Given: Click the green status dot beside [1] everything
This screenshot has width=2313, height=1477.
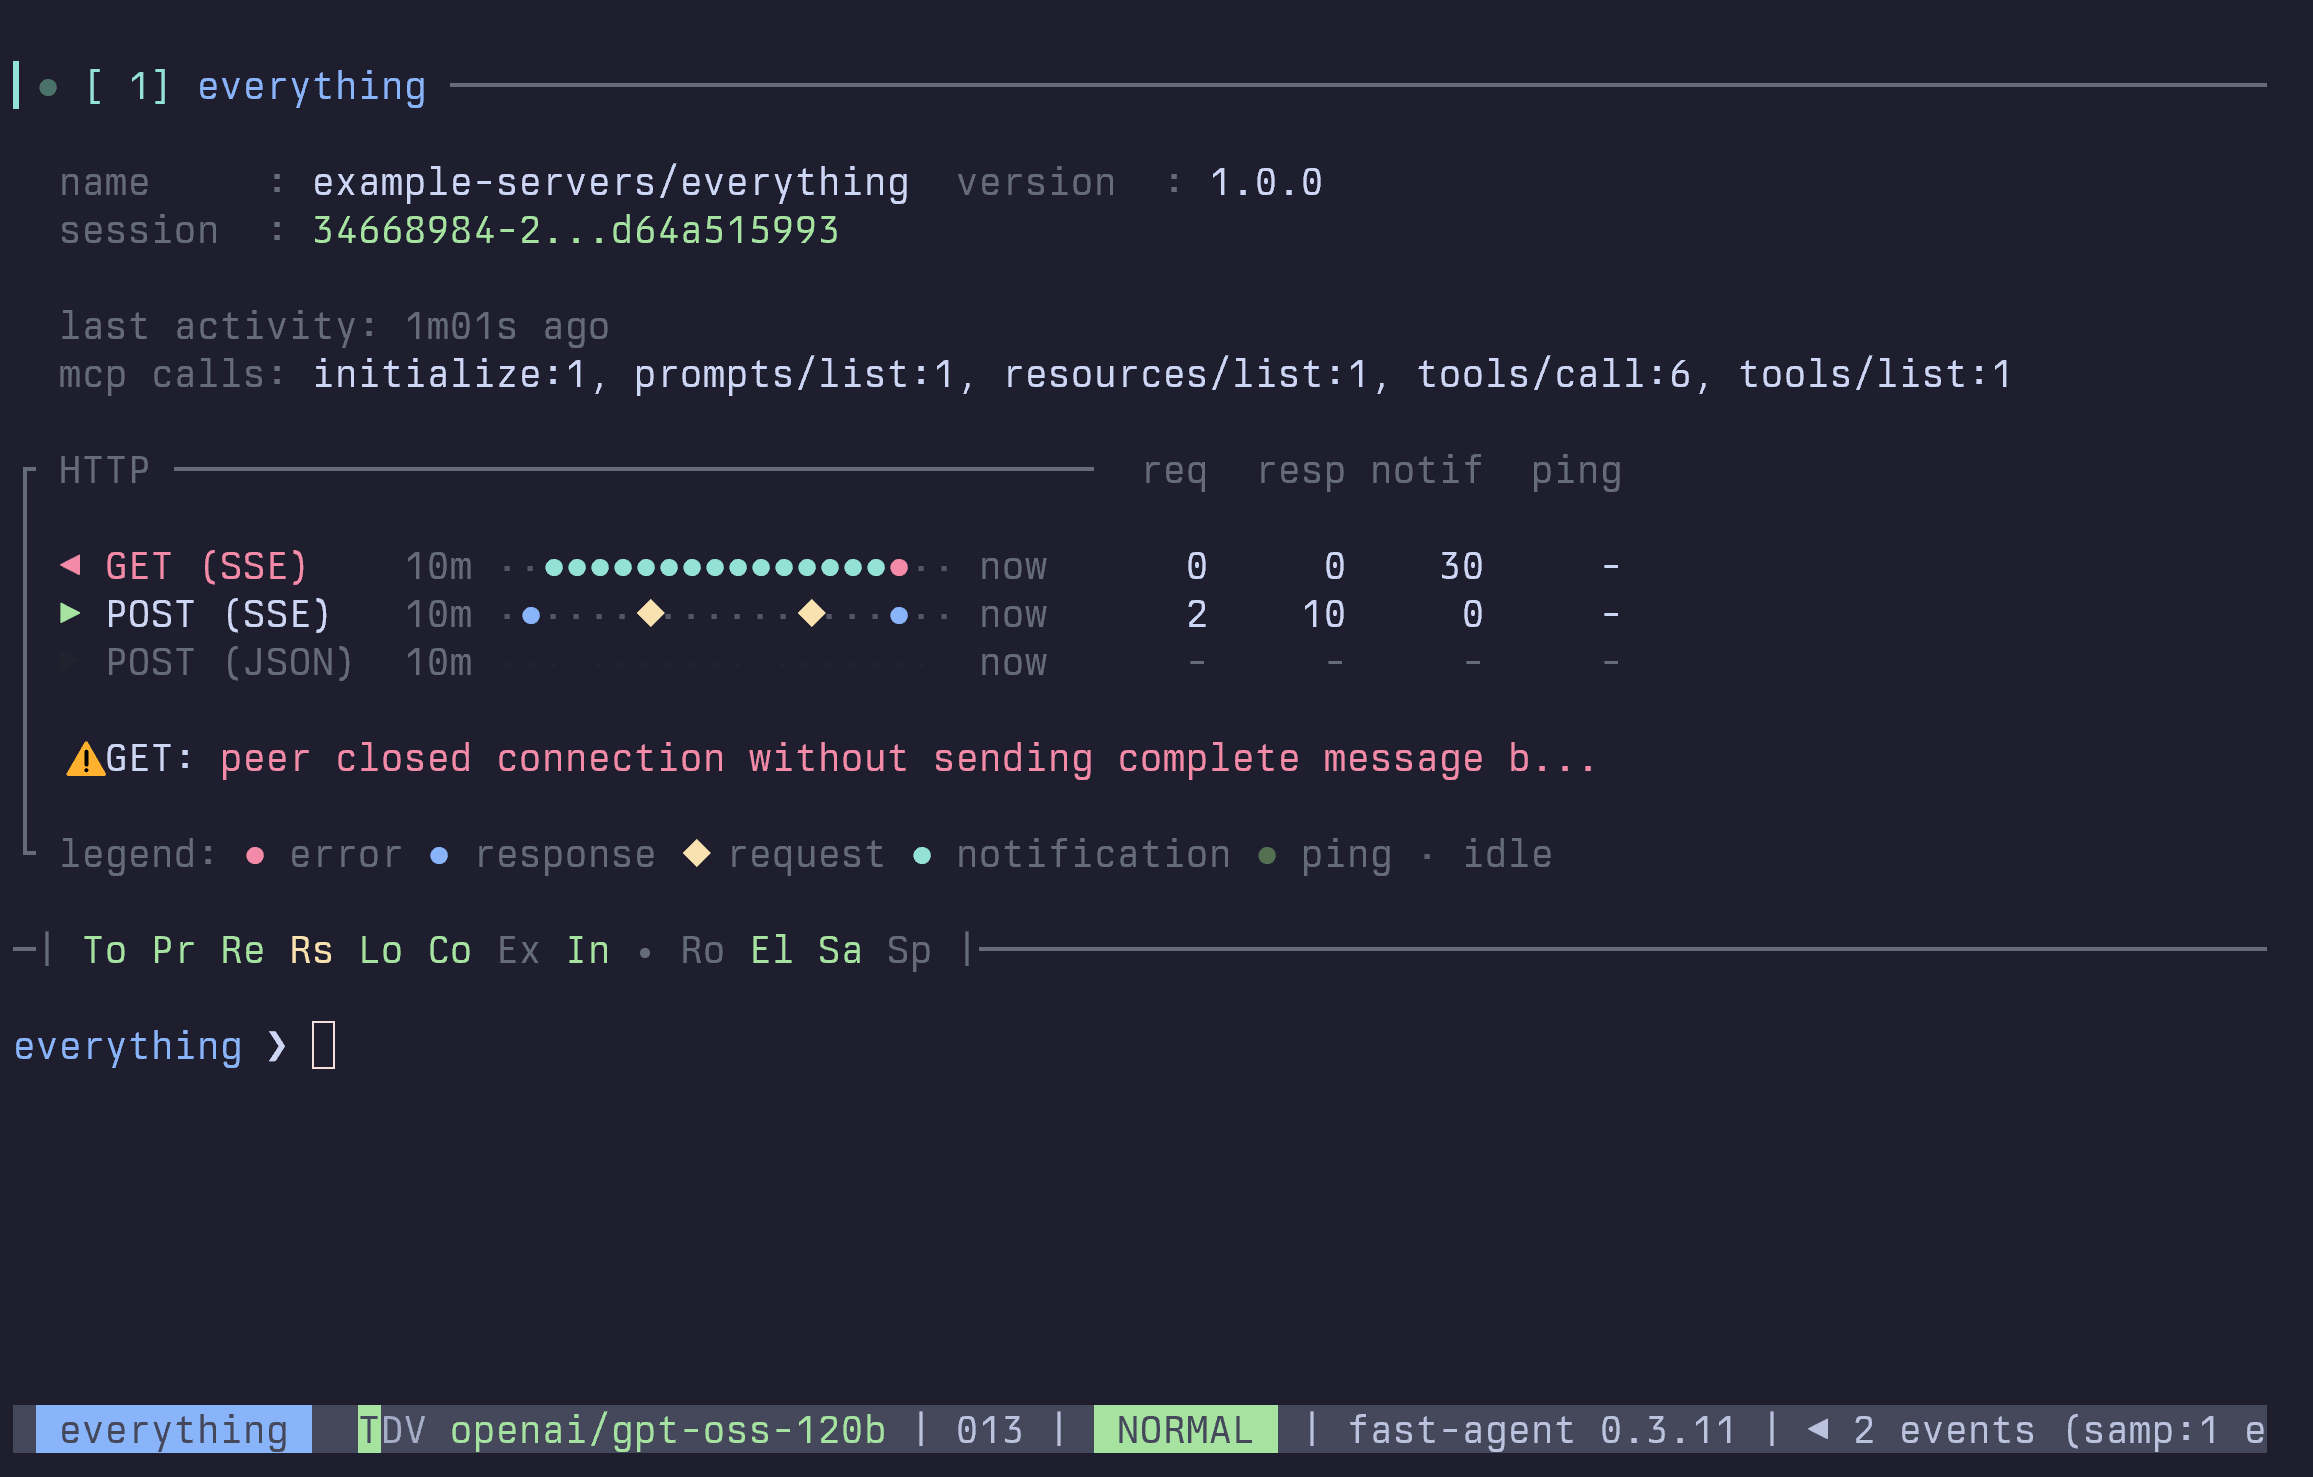Looking at the screenshot, I should click(48, 87).
